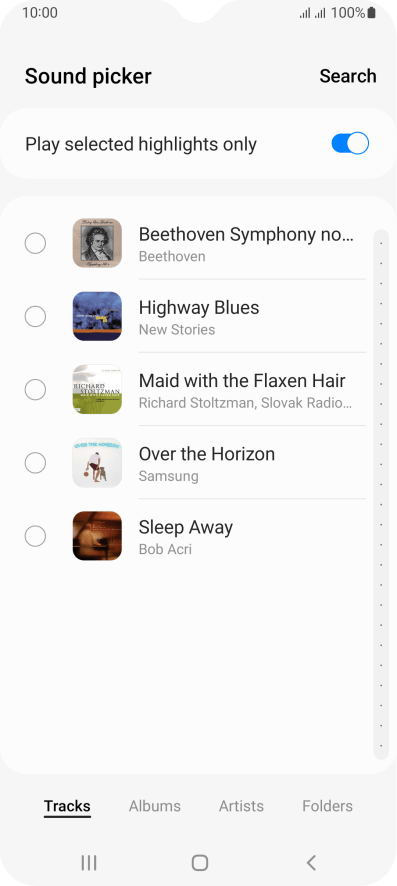Image resolution: width=397 pixels, height=886 pixels.
Task: Click the dotted fast-scroll index bar
Action: (x=381, y=494)
